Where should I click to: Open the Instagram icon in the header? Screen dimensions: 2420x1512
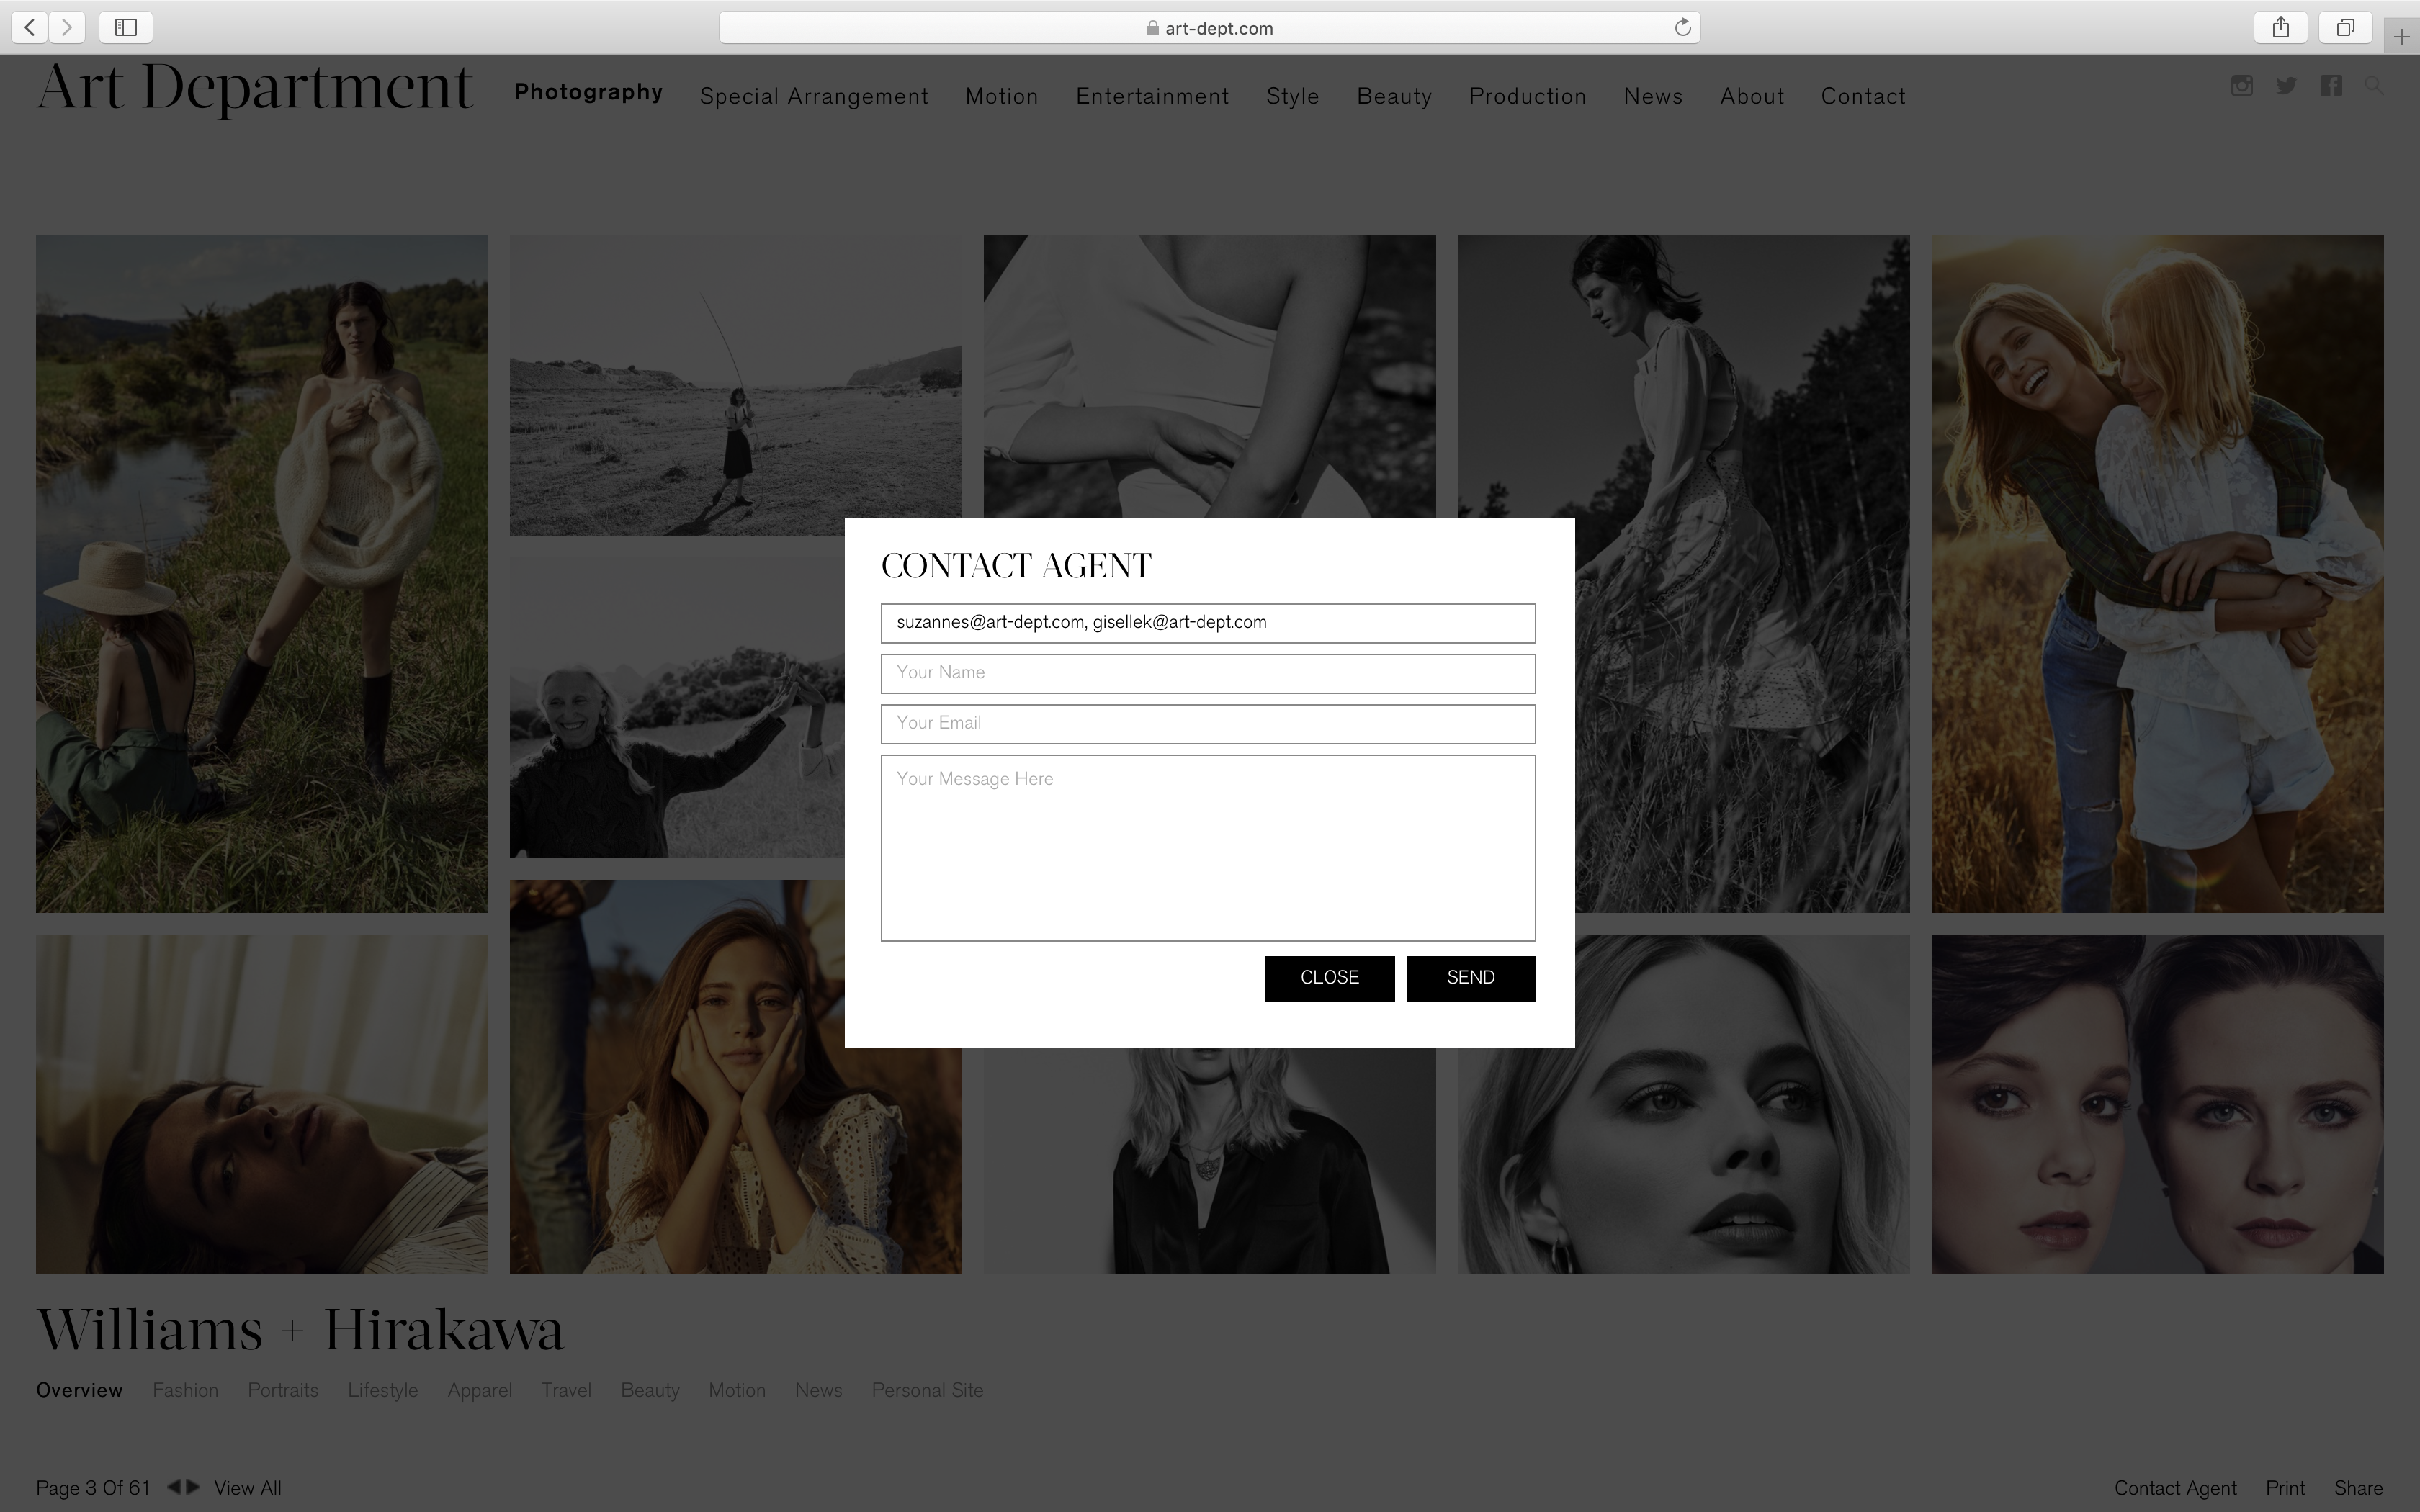[x=2243, y=87]
